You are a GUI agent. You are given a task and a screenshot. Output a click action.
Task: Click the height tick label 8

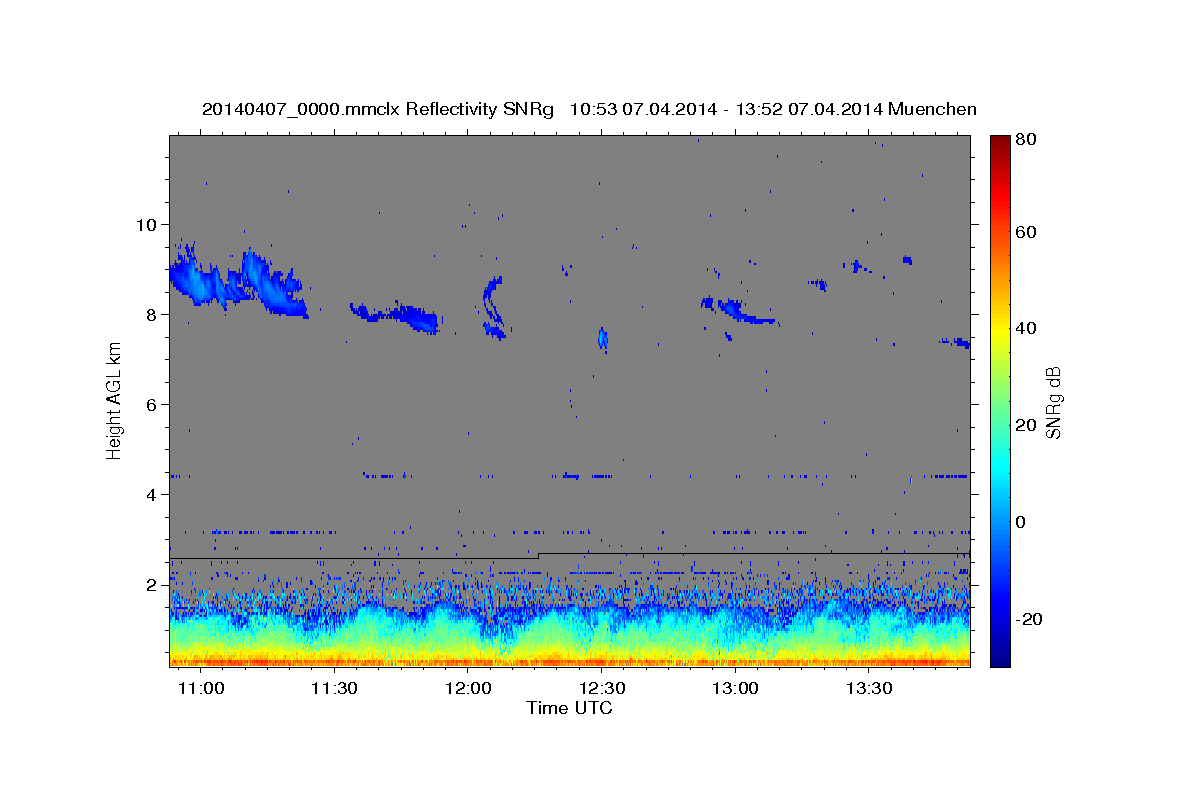pos(152,314)
